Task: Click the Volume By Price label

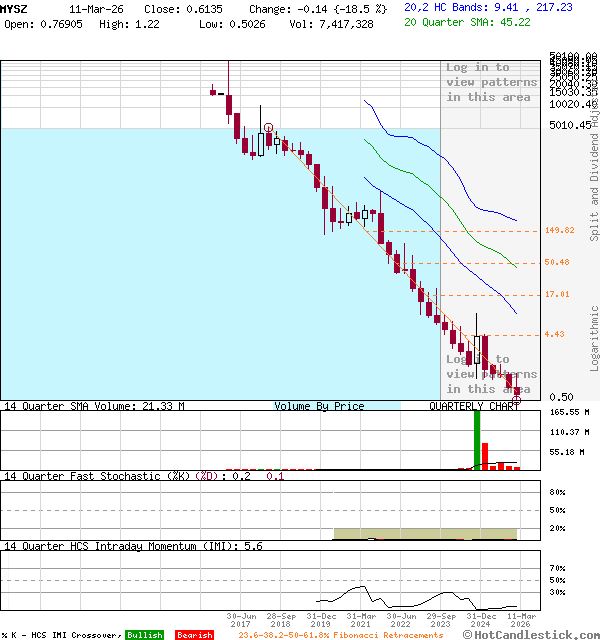Action: click(319, 406)
